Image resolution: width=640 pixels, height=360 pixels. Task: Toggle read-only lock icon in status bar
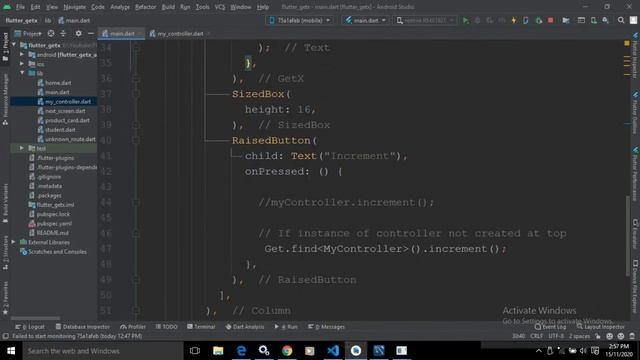point(598,336)
